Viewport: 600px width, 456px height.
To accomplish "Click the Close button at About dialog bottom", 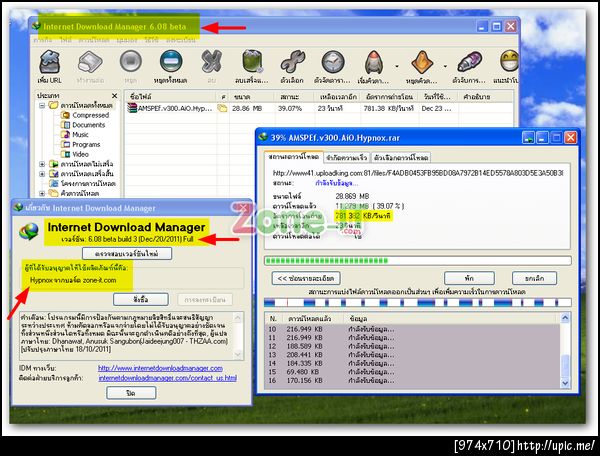I will 131,393.
